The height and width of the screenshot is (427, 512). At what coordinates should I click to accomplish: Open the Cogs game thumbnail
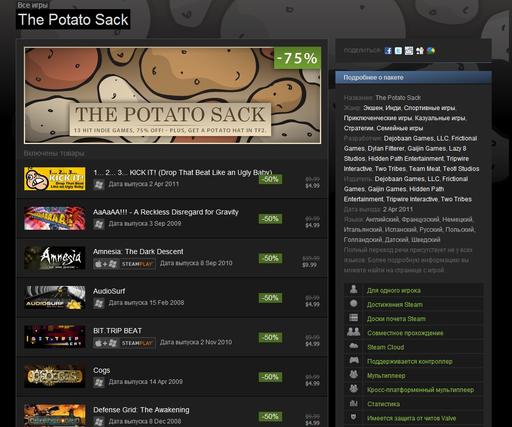coord(55,377)
